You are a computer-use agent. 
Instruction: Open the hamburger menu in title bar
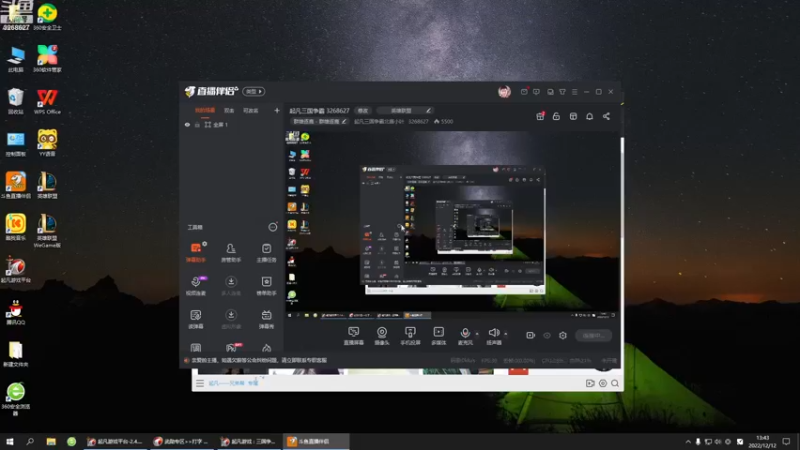coord(574,92)
